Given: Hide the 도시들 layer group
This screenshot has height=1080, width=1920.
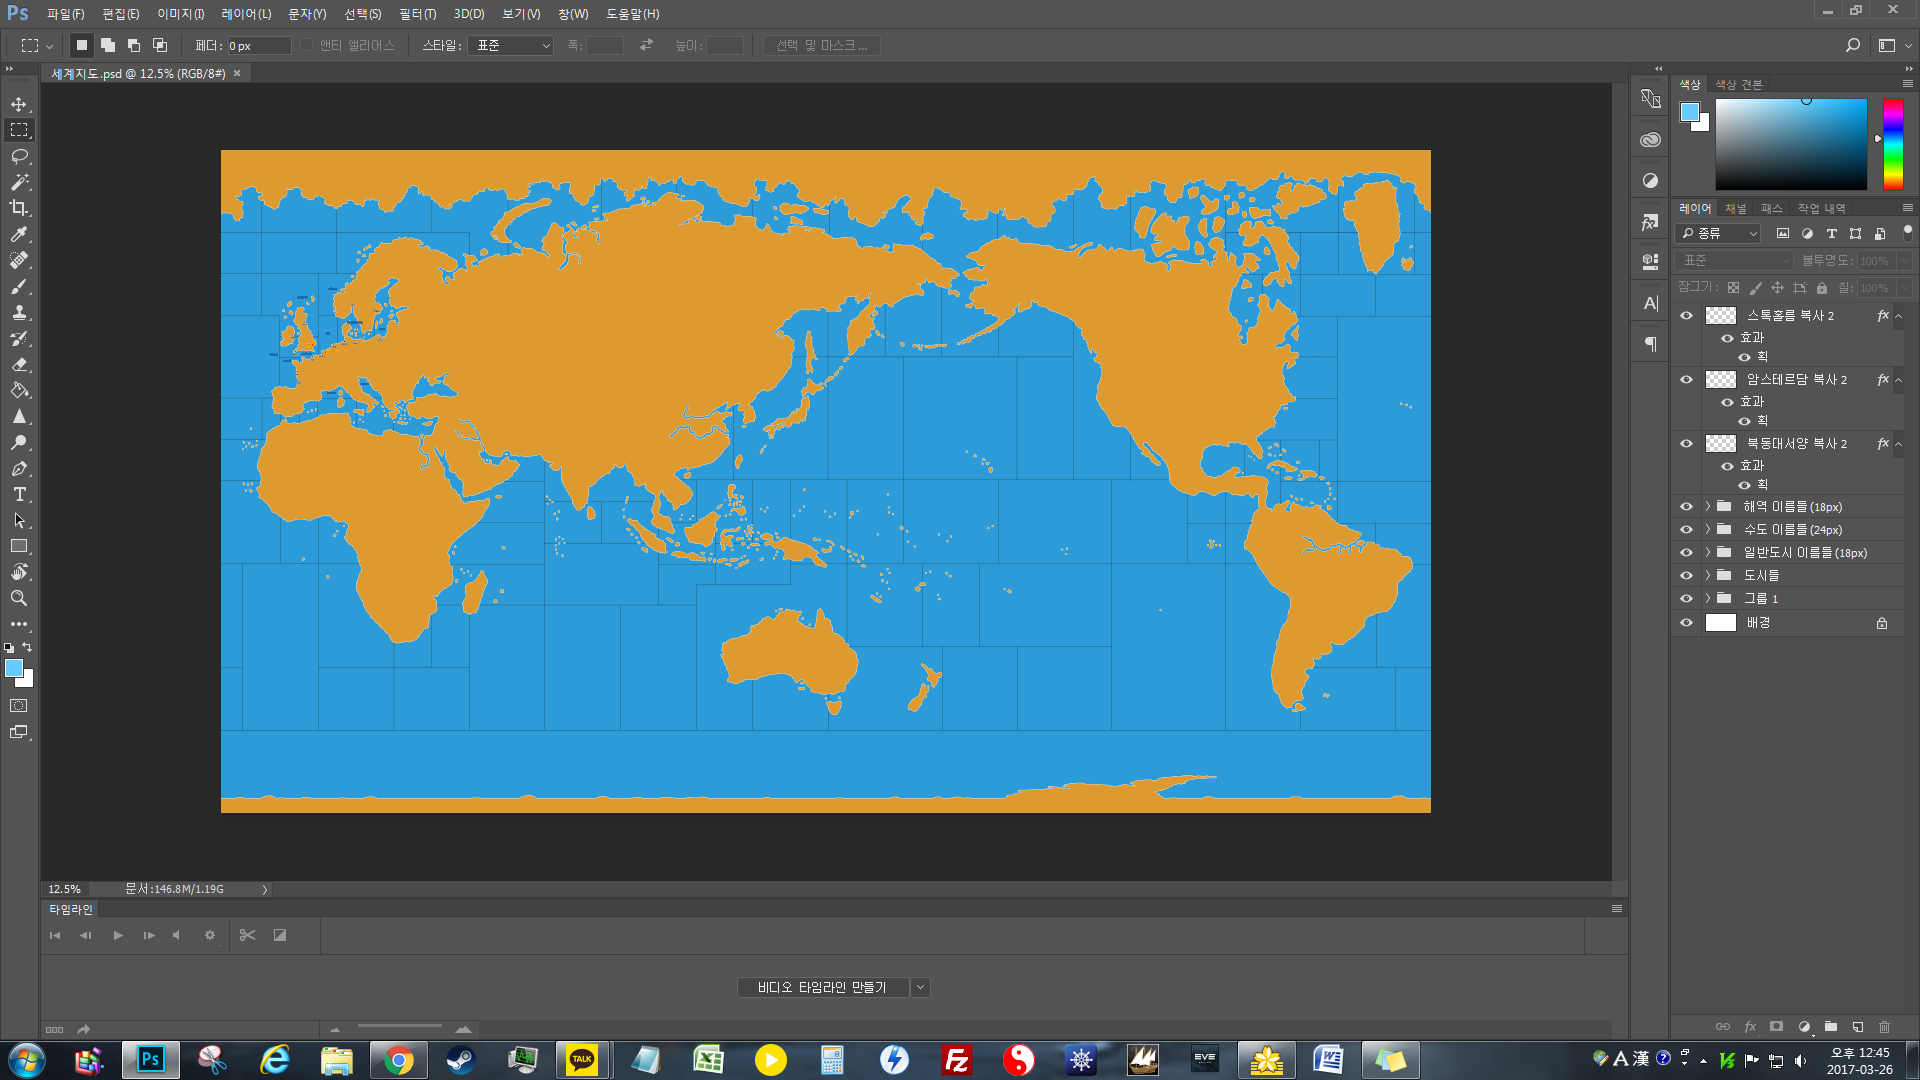Looking at the screenshot, I should (1686, 576).
